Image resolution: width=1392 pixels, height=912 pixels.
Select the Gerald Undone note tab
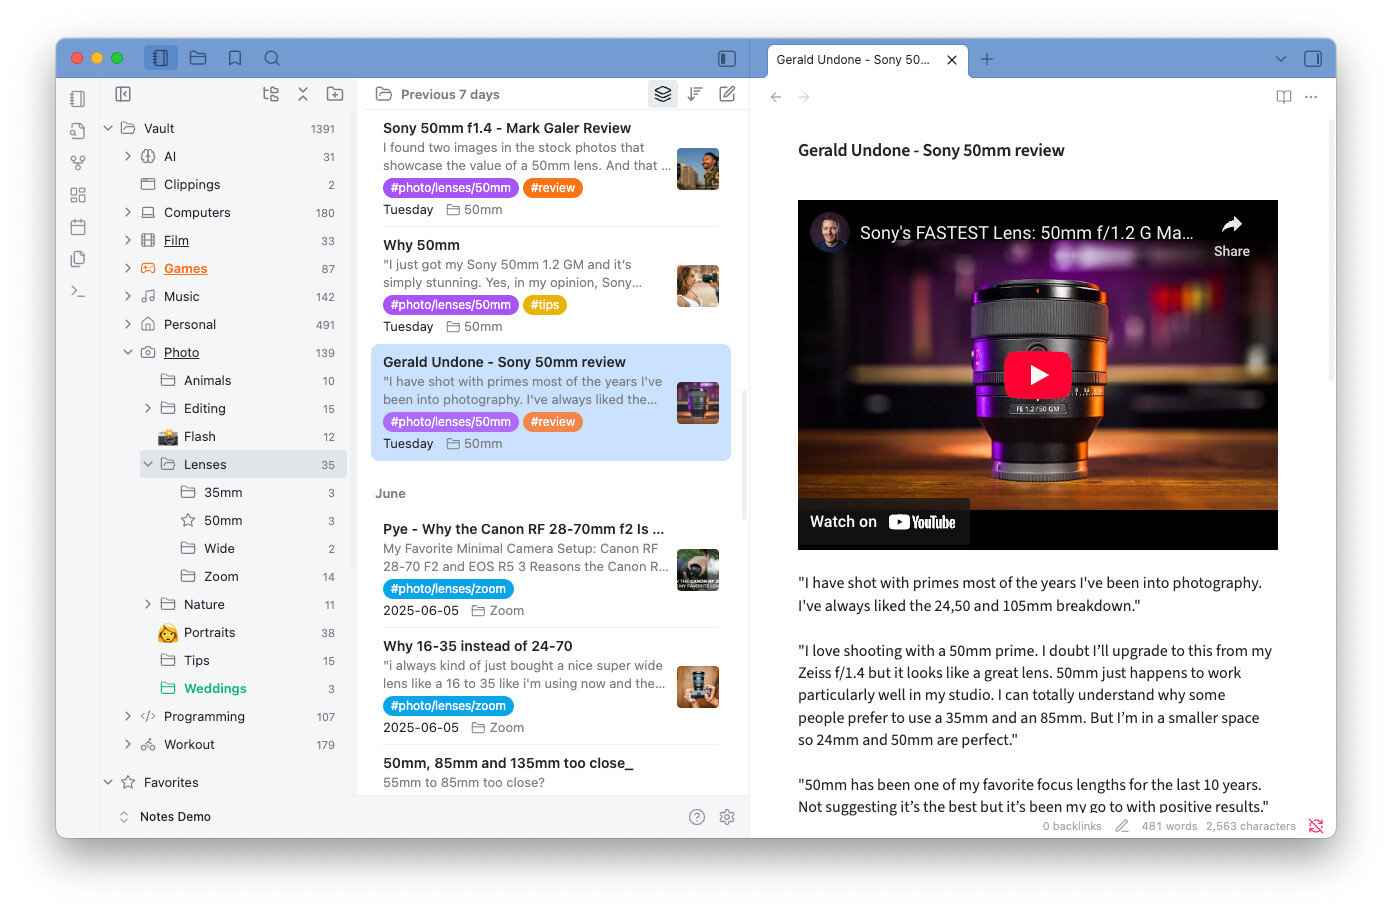[x=853, y=60]
